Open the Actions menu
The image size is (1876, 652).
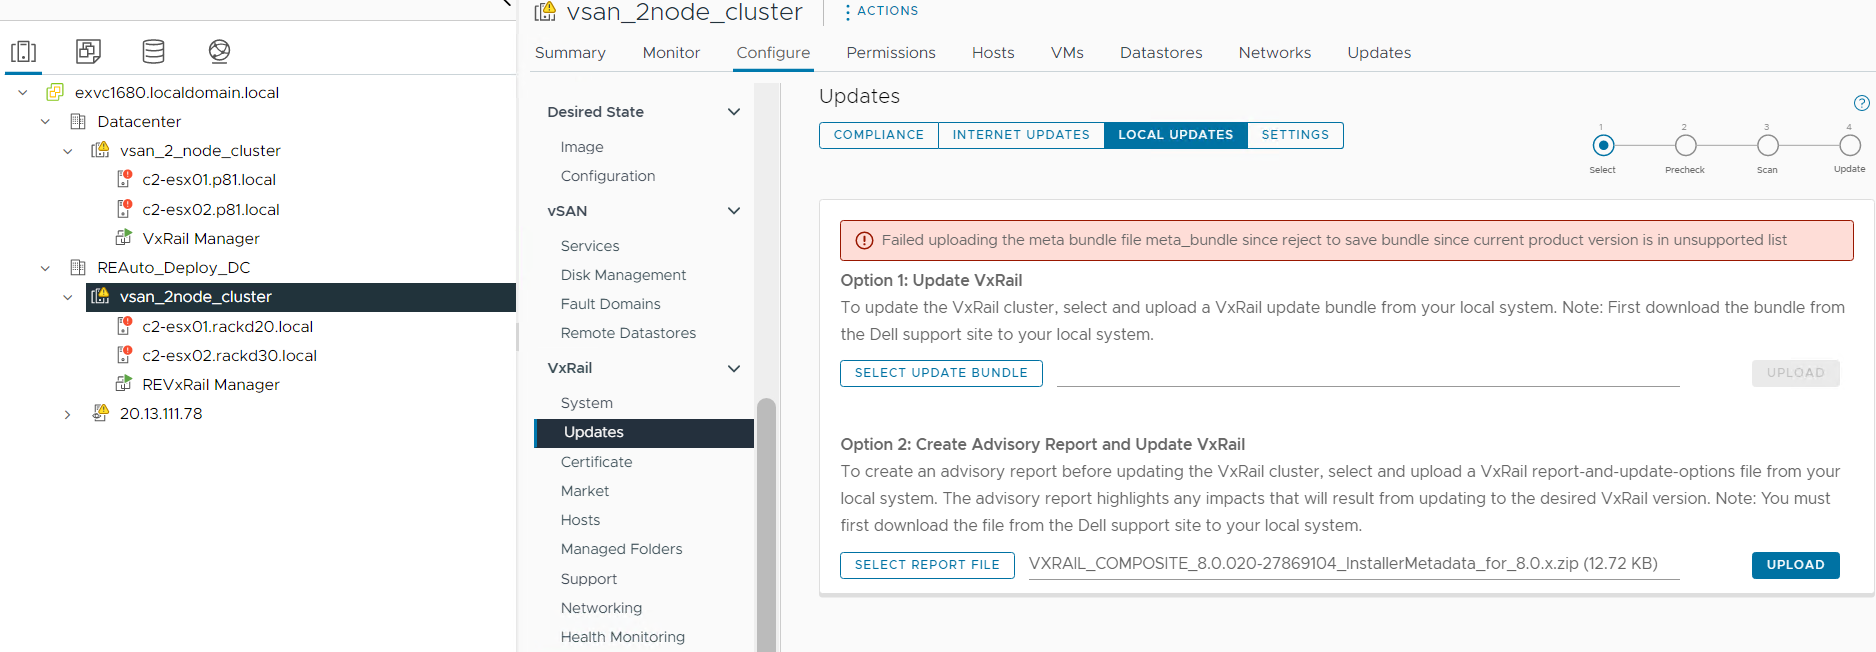tap(881, 11)
